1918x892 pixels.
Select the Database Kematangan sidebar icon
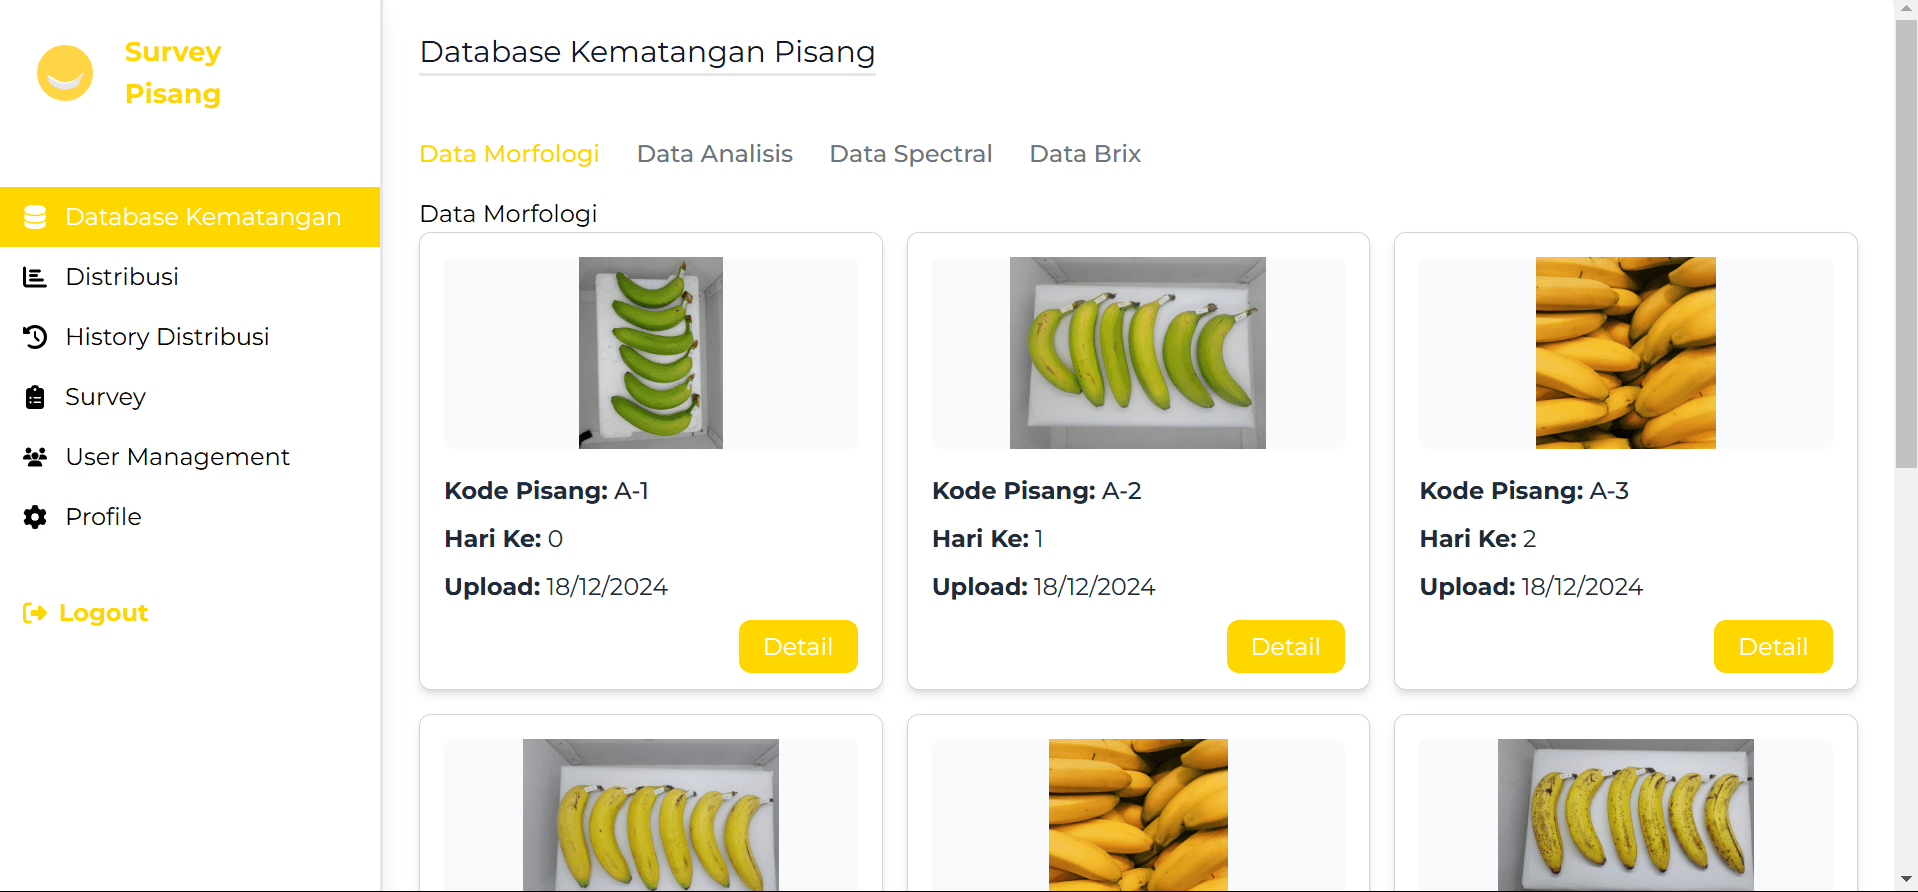[35, 216]
